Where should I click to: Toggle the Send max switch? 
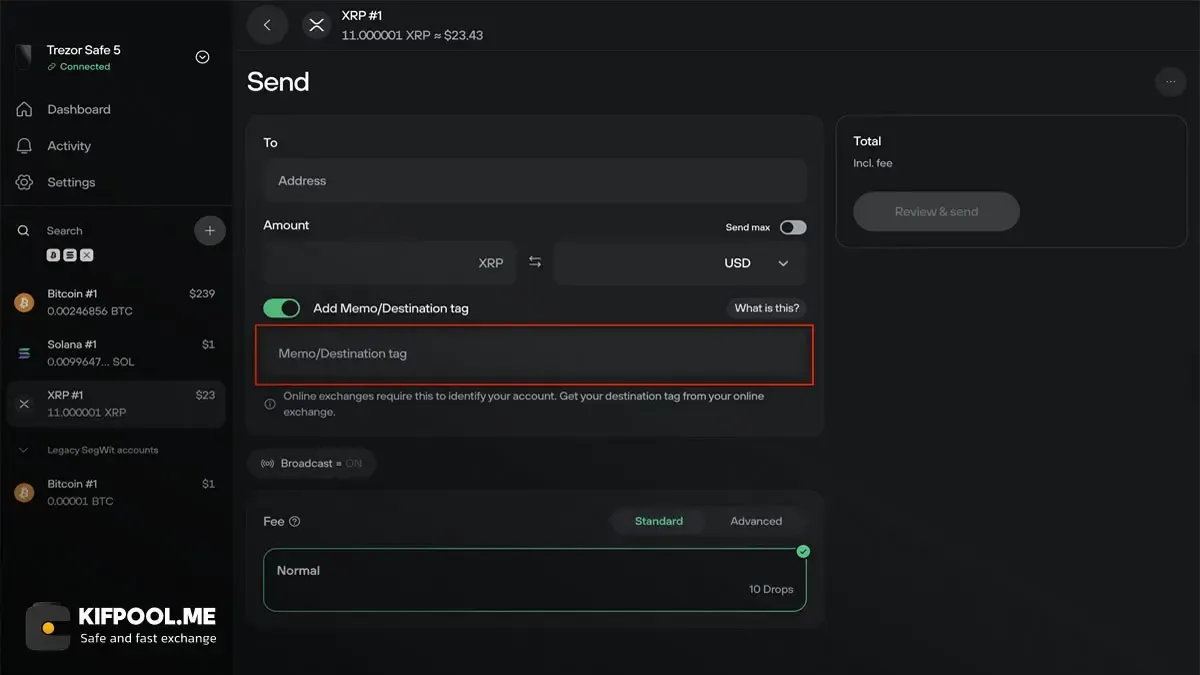[x=793, y=227]
